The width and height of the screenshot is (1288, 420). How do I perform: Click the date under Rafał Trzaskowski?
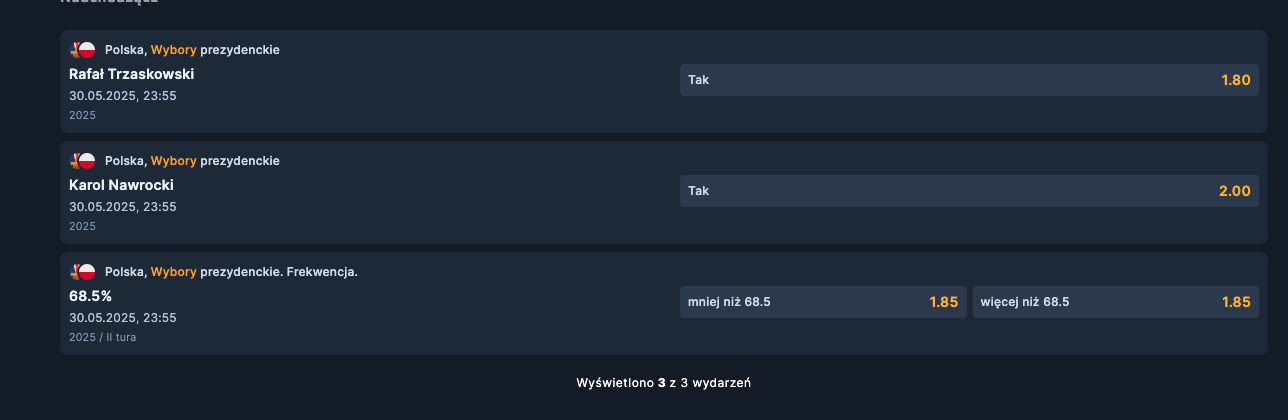click(122, 96)
